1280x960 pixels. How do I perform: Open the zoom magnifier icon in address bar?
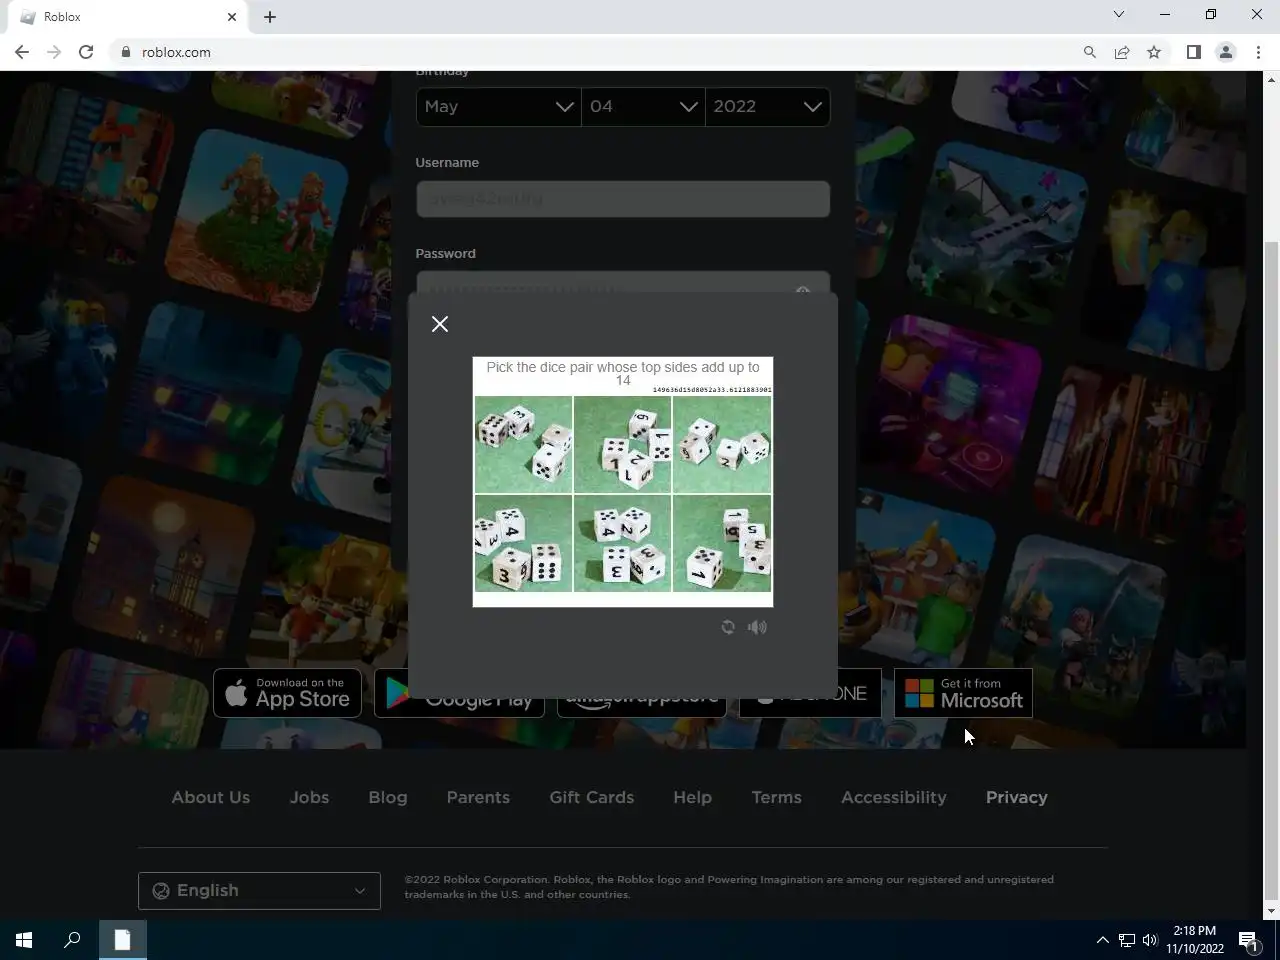coord(1090,52)
